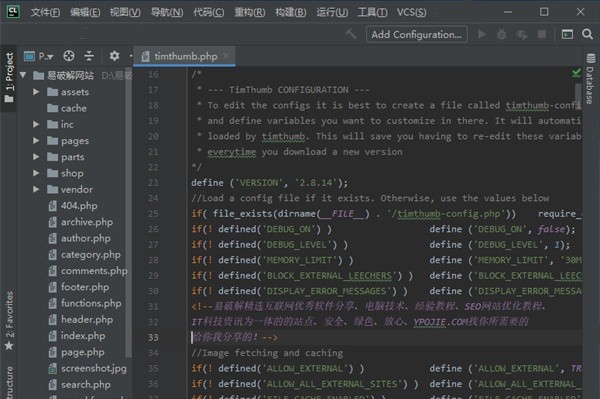Select index.php in project tree
The width and height of the screenshot is (600, 399).
(x=83, y=336)
